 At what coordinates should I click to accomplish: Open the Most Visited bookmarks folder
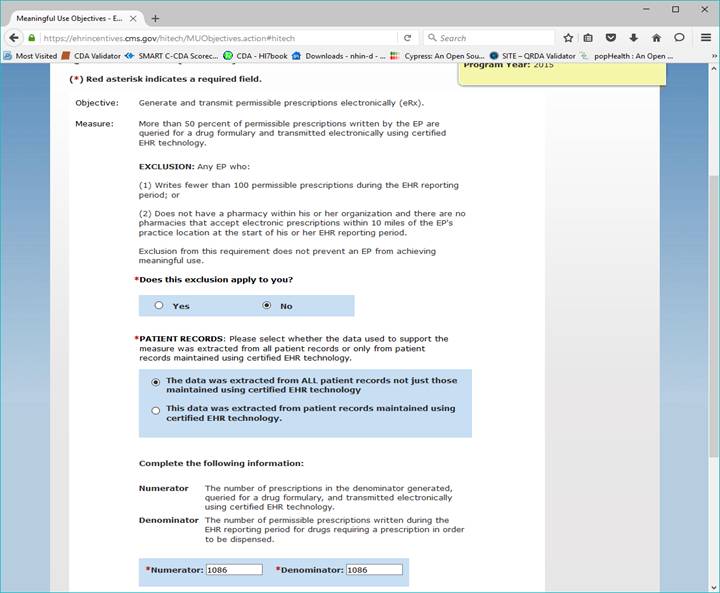click(x=30, y=56)
